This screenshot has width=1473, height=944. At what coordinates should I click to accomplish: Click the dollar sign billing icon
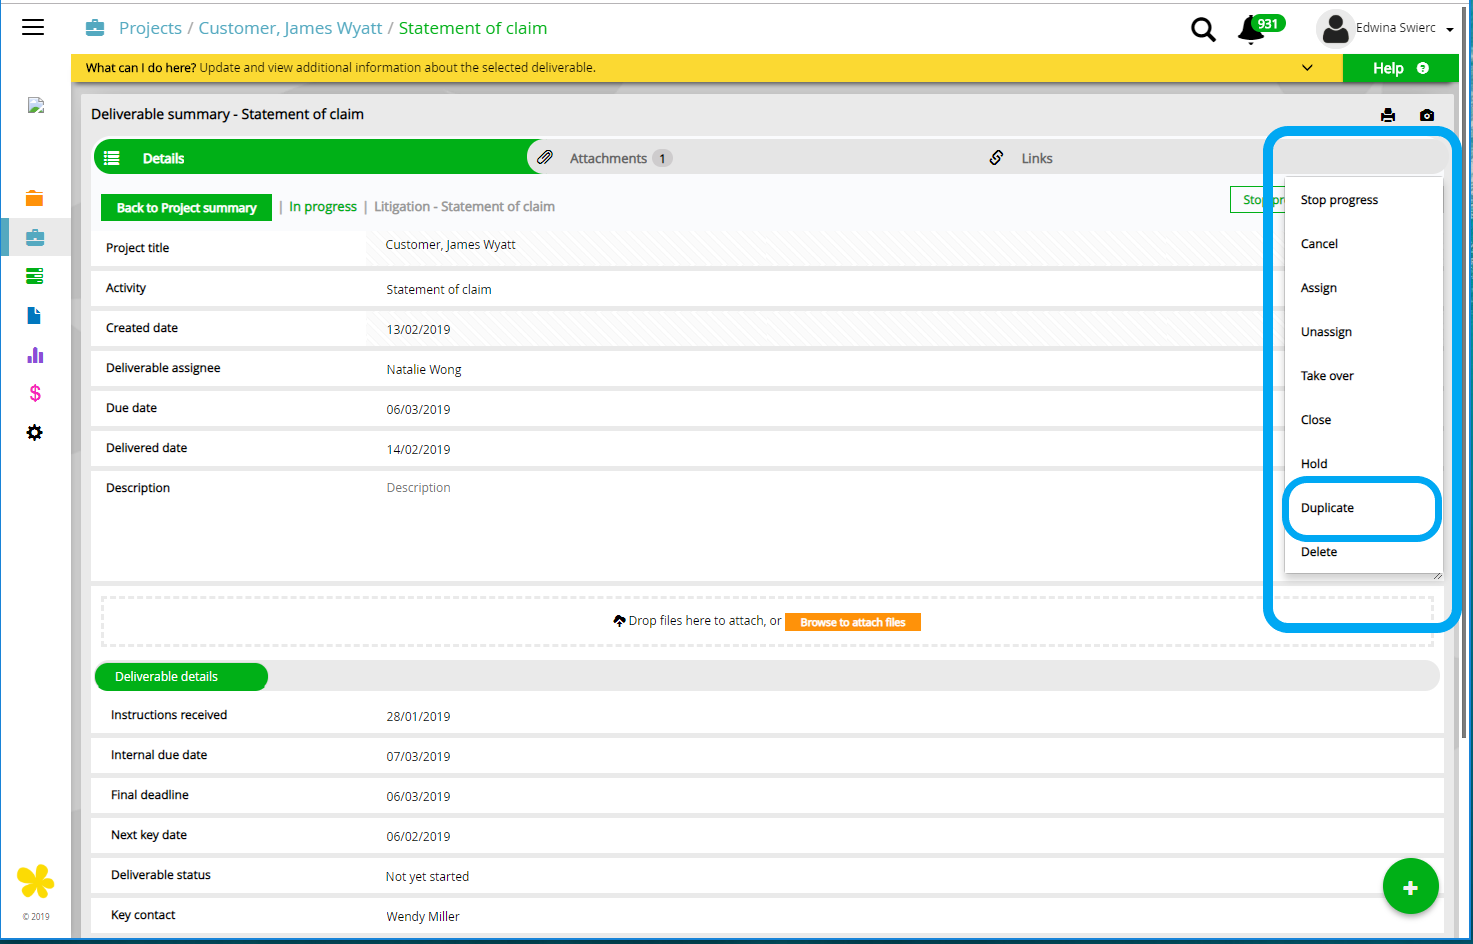coord(35,393)
